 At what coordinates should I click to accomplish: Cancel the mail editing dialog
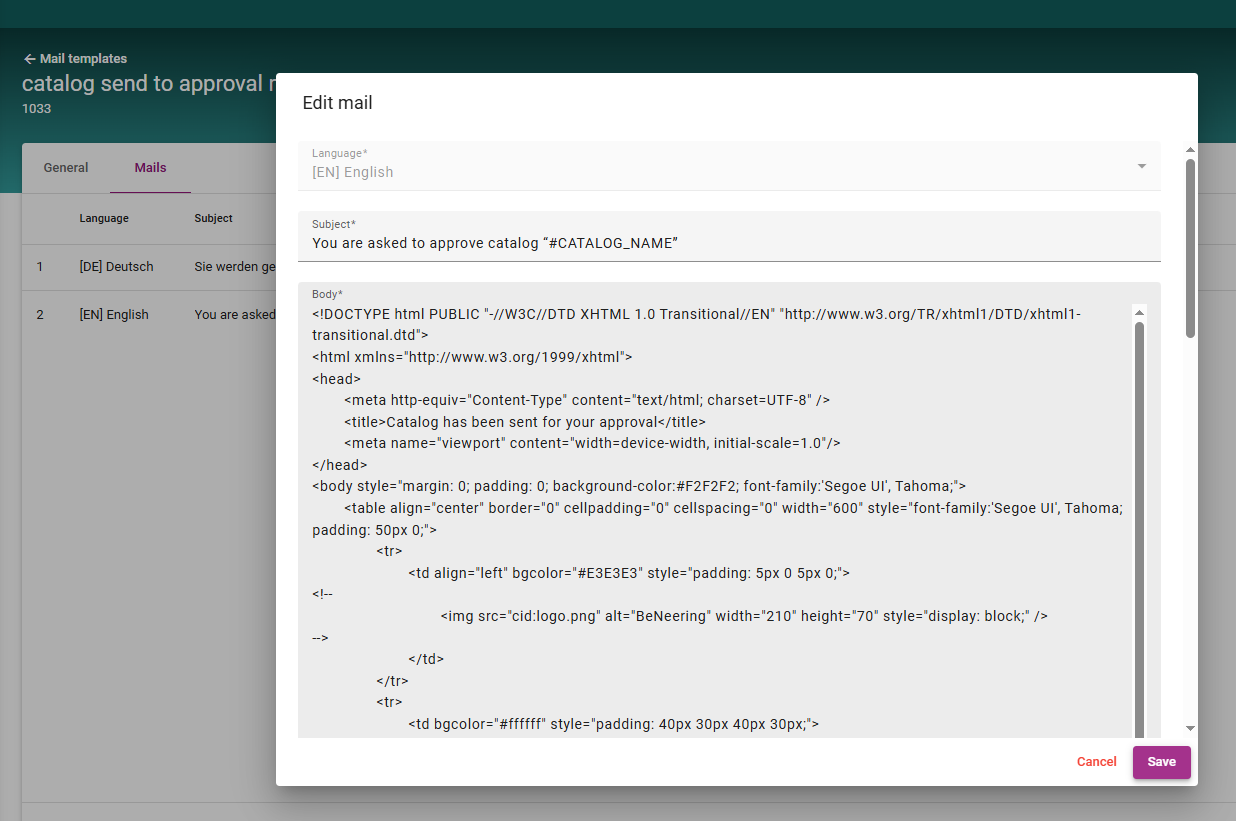point(1096,762)
